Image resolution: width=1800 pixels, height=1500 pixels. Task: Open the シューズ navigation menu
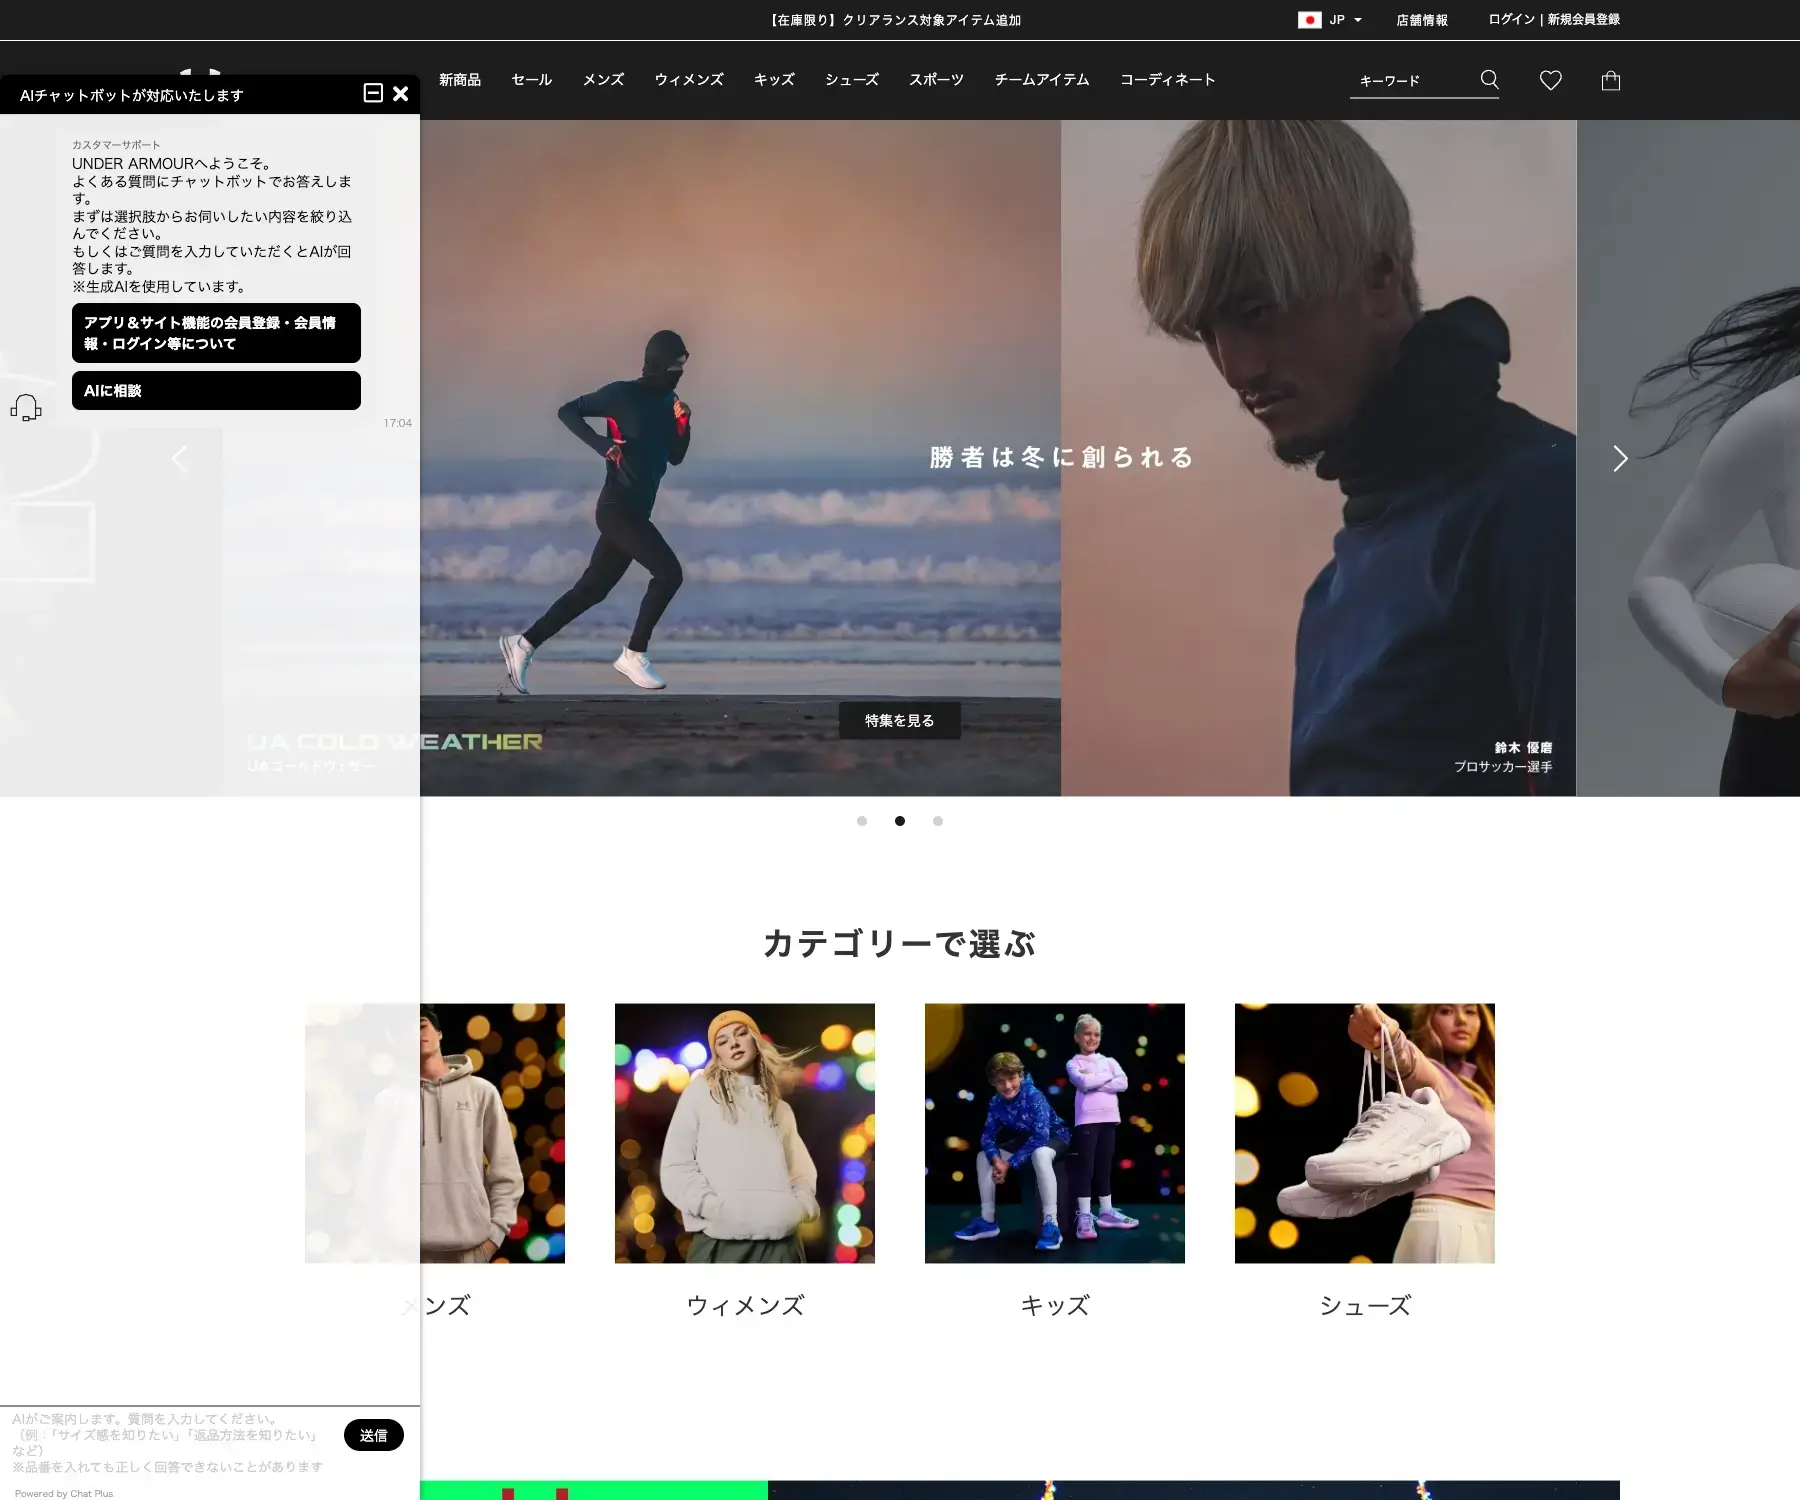tap(851, 80)
